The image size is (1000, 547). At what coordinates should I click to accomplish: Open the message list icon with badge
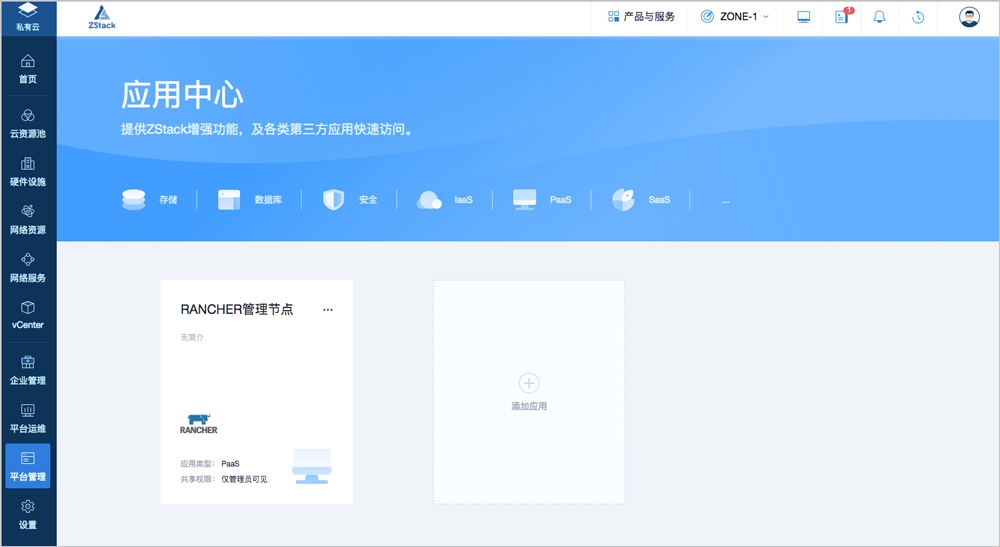[x=841, y=17]
